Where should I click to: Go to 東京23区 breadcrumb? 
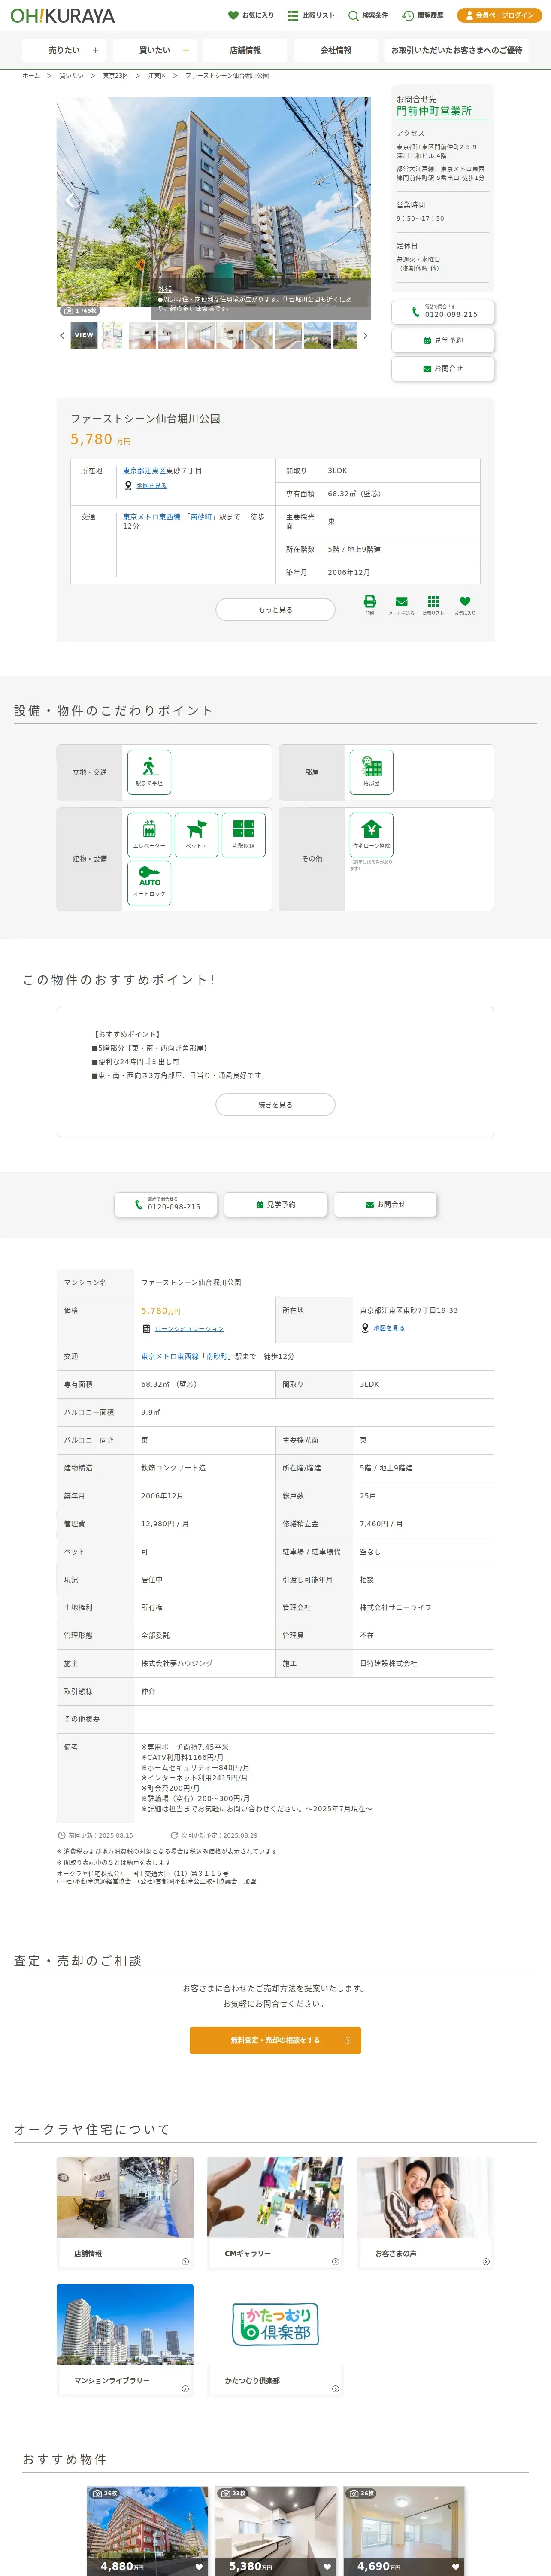pos(115,76)
